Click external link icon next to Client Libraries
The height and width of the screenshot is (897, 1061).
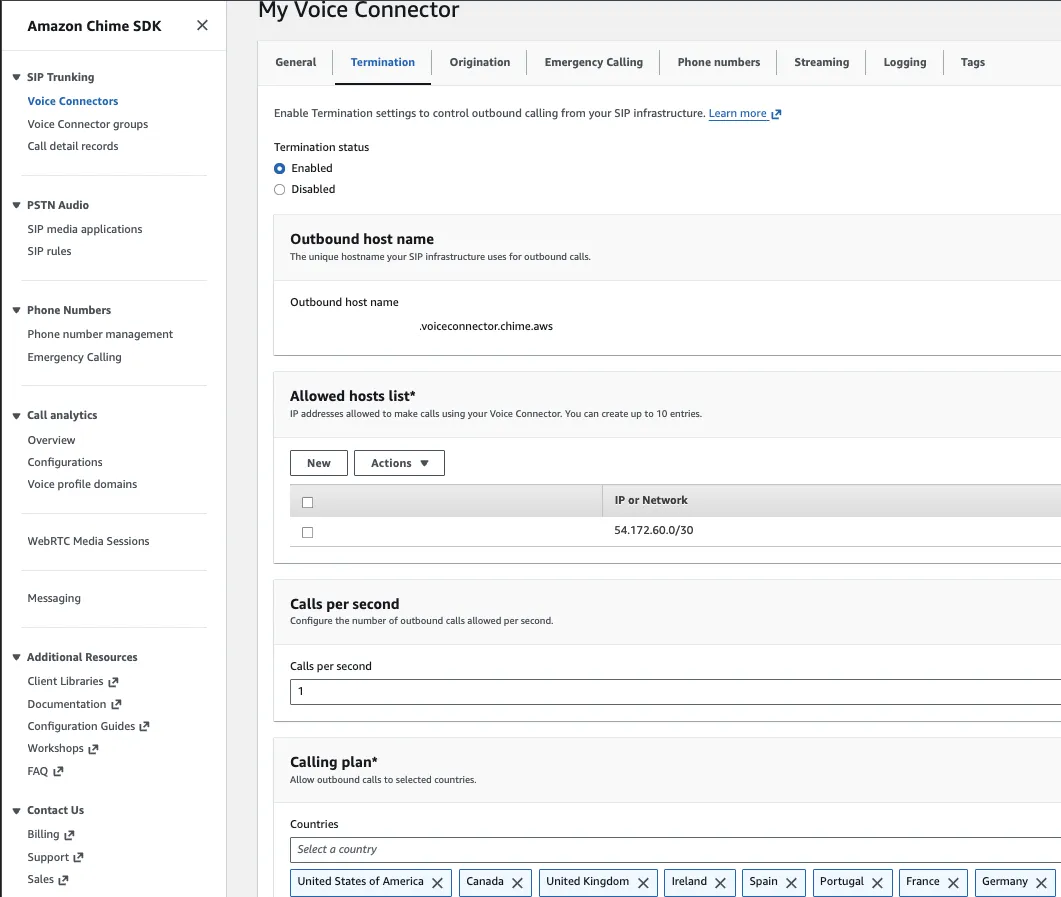(x=113, y=682)
